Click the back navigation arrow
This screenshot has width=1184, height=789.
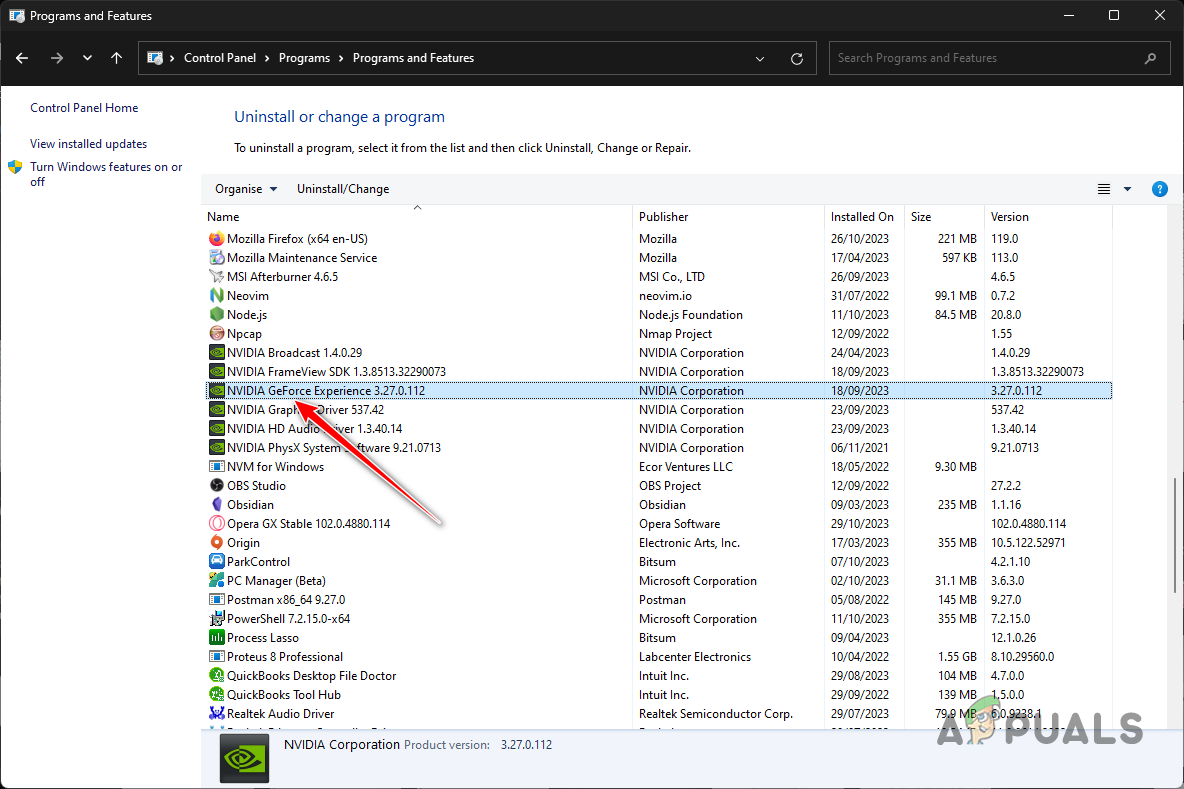22,58
